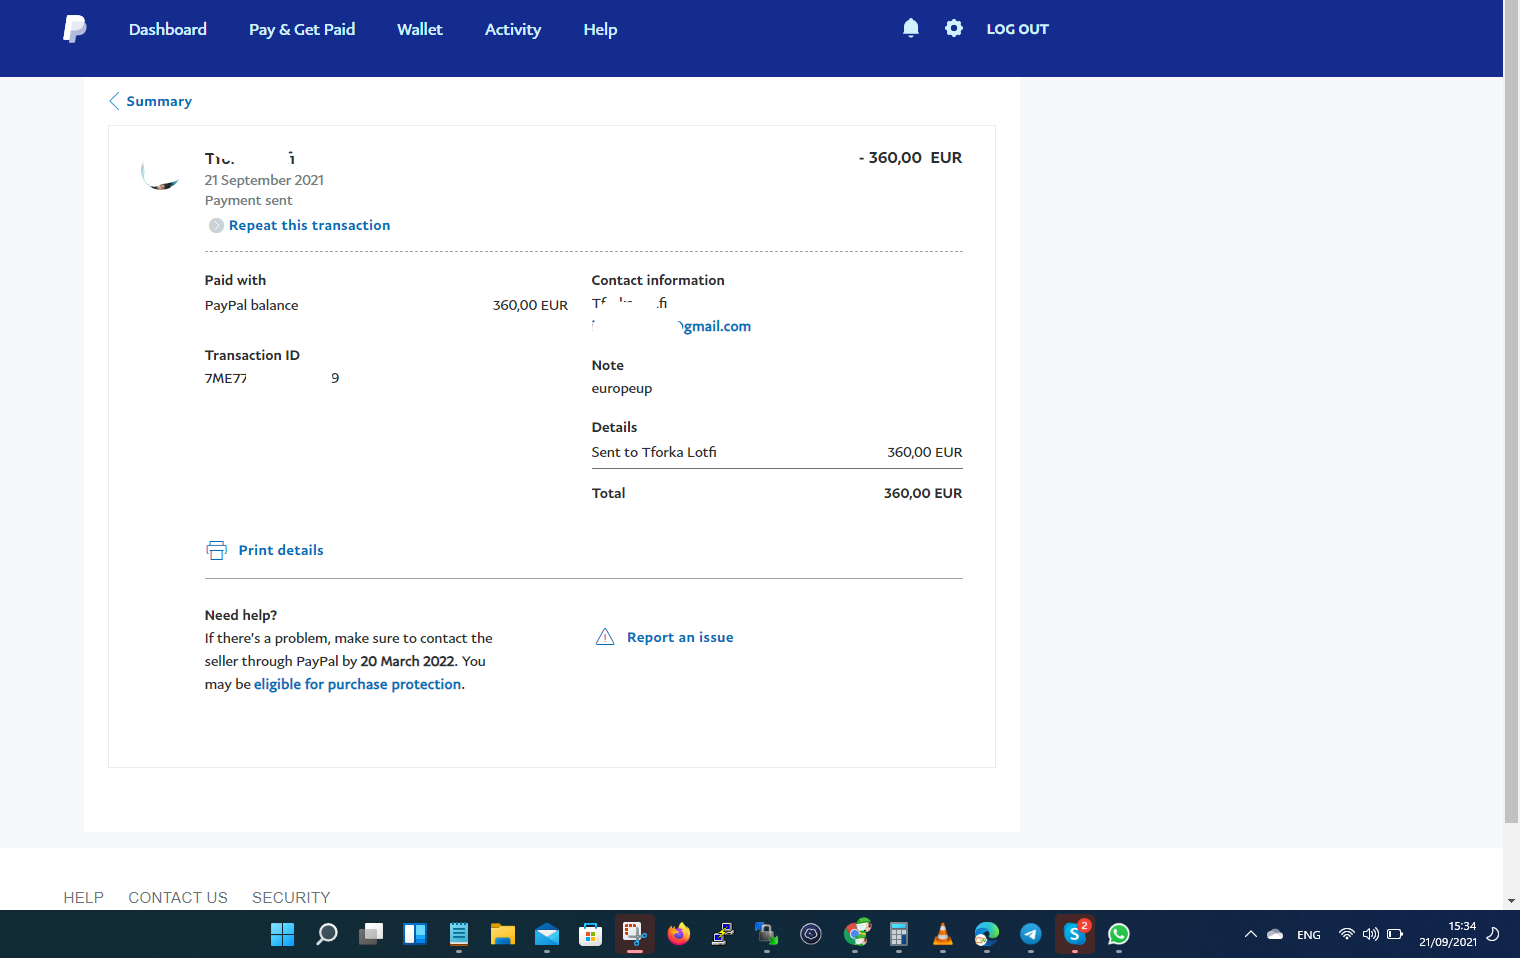Open the SECURITY footer link
This screenshot has width=1520, height=958.
click(x=291, y=897)
